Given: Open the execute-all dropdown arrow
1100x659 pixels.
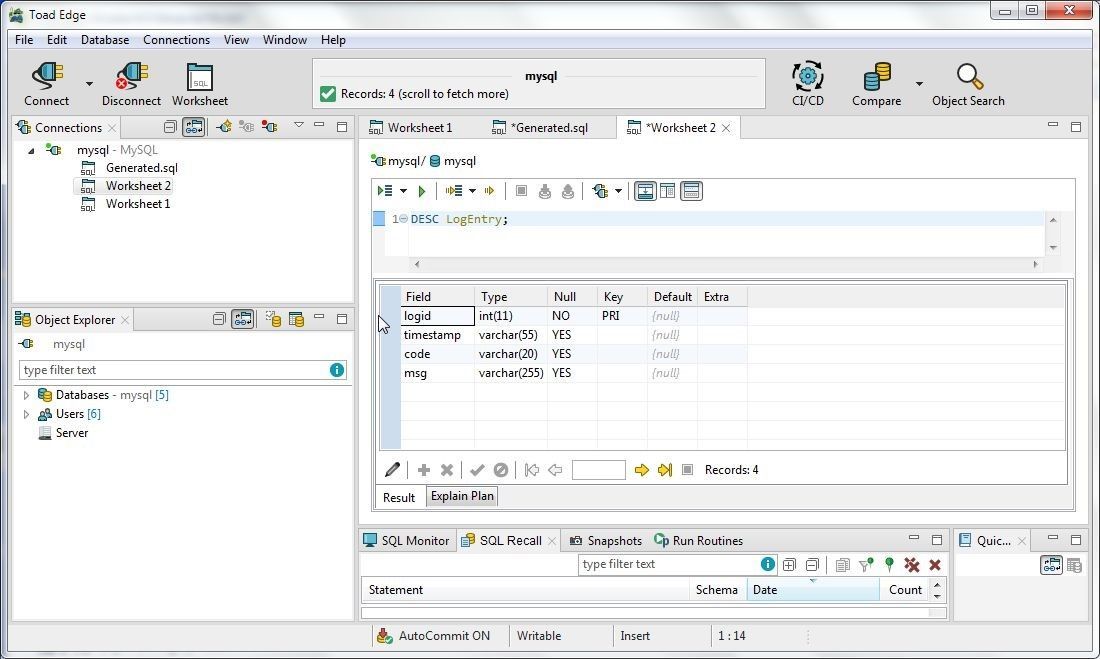Looking at the screenshot, I should tap(403, 191).
